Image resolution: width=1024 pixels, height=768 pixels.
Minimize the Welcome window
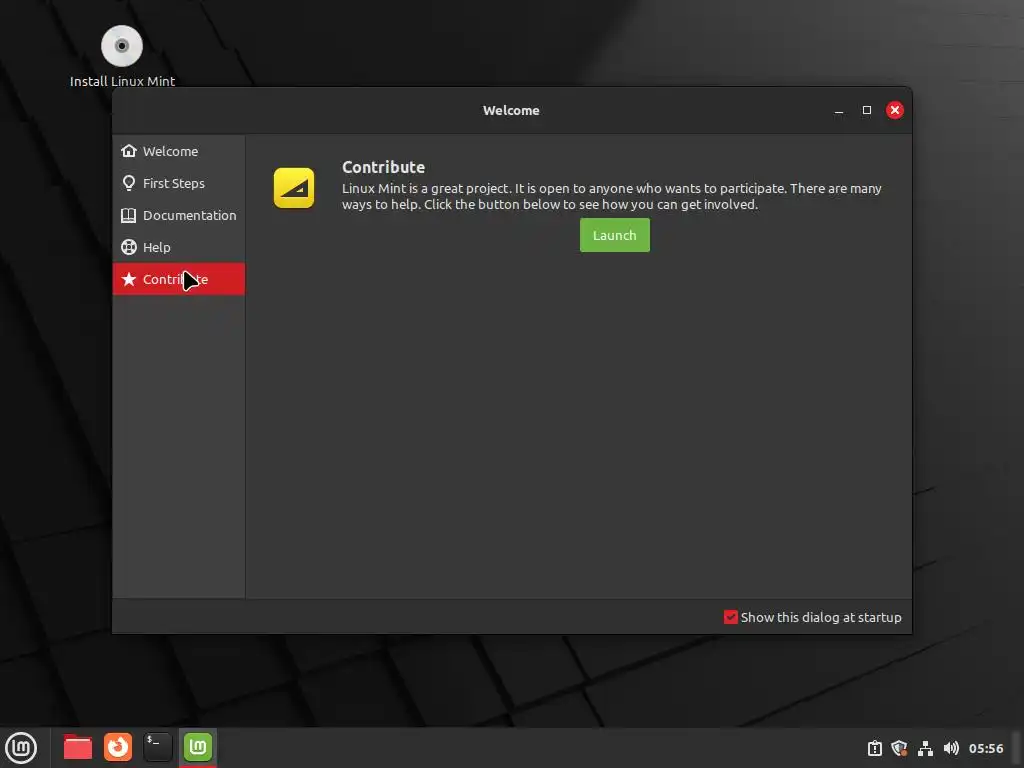(x=839, y=110)
